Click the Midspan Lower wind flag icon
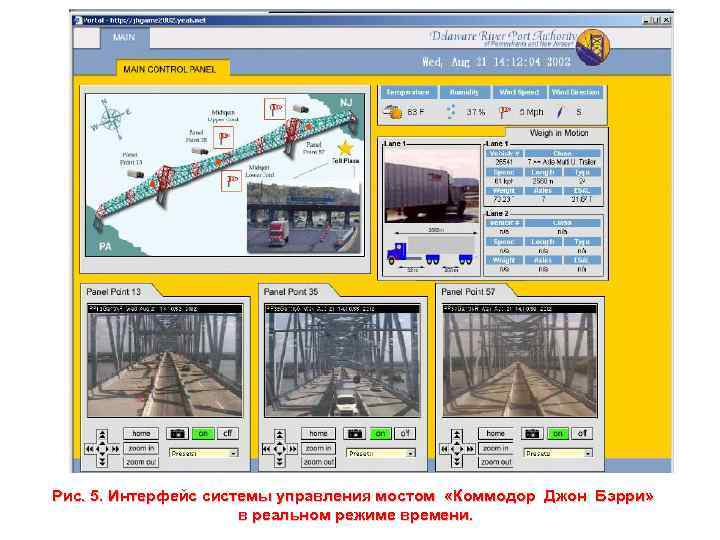 click(231, 180)
